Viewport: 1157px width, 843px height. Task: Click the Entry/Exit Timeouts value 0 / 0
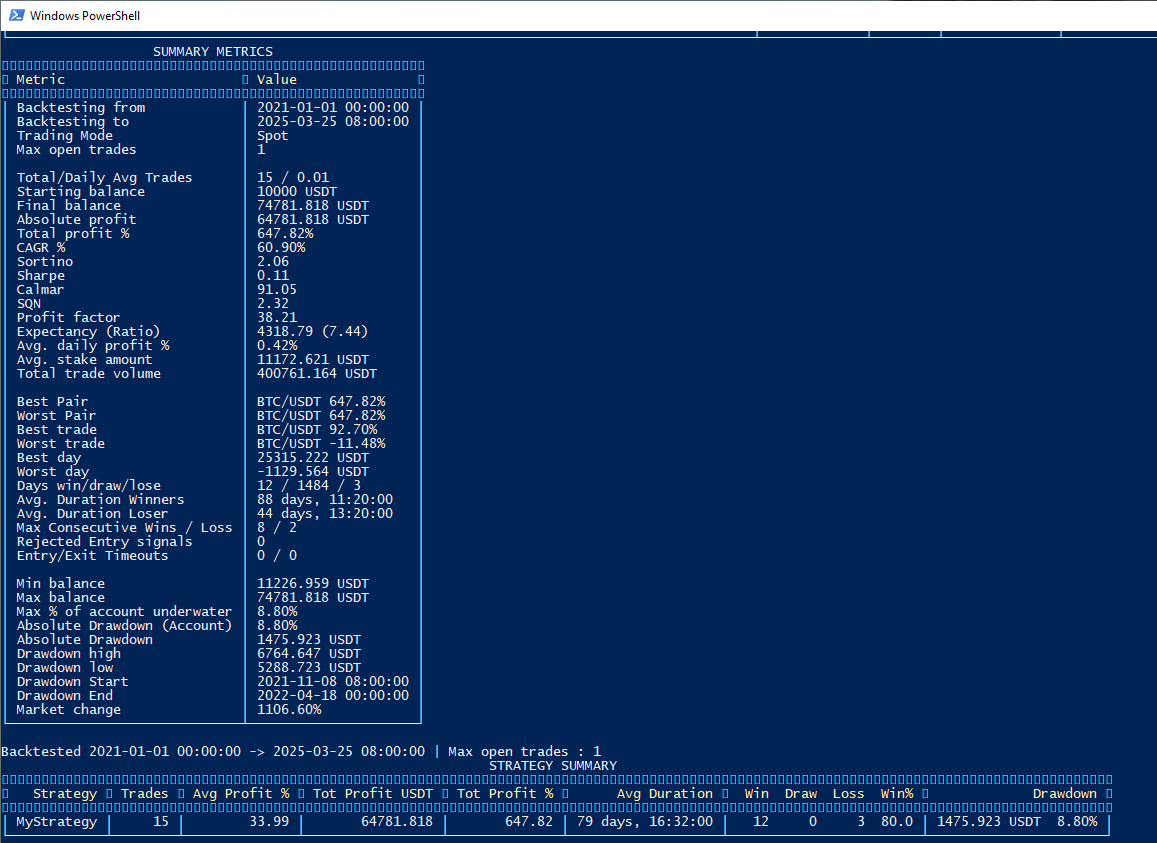coord(277,557)
